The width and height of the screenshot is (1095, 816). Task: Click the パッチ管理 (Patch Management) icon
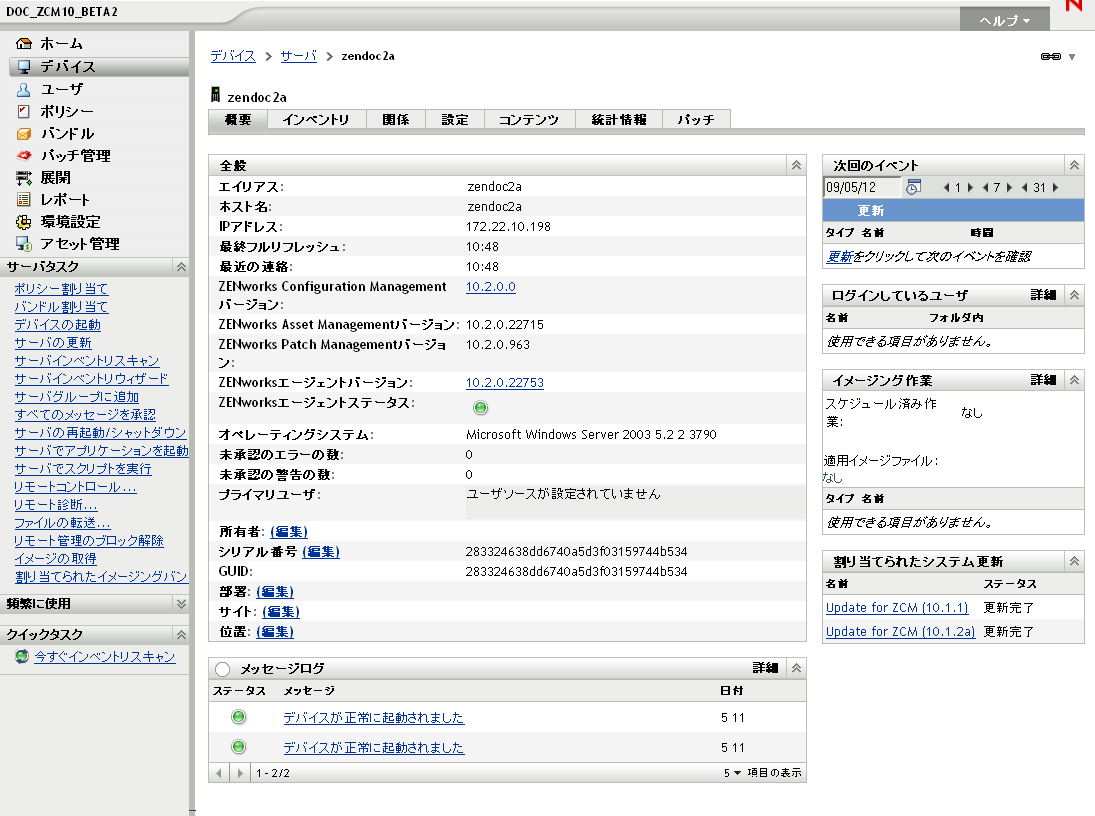coord(24,155)
